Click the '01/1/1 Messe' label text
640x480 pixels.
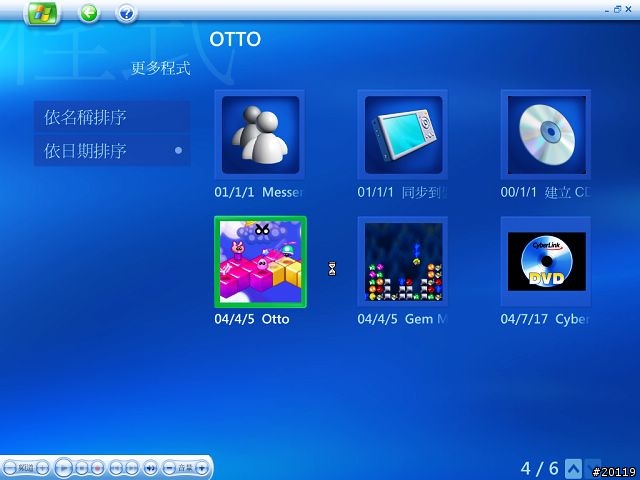click(258, 192)
